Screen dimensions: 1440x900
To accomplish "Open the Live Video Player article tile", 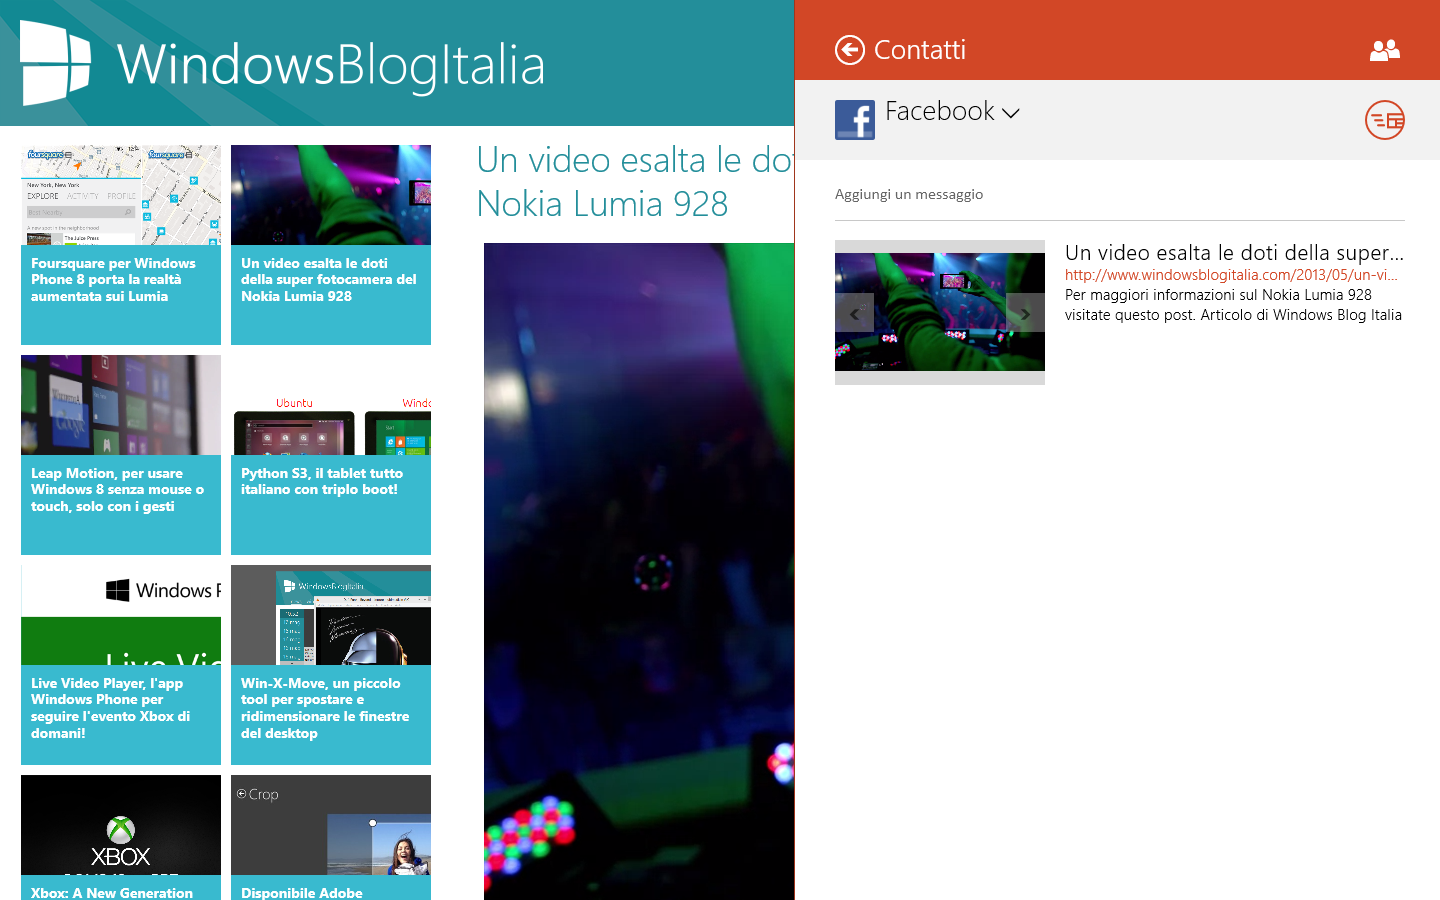I will click(121, 665).
